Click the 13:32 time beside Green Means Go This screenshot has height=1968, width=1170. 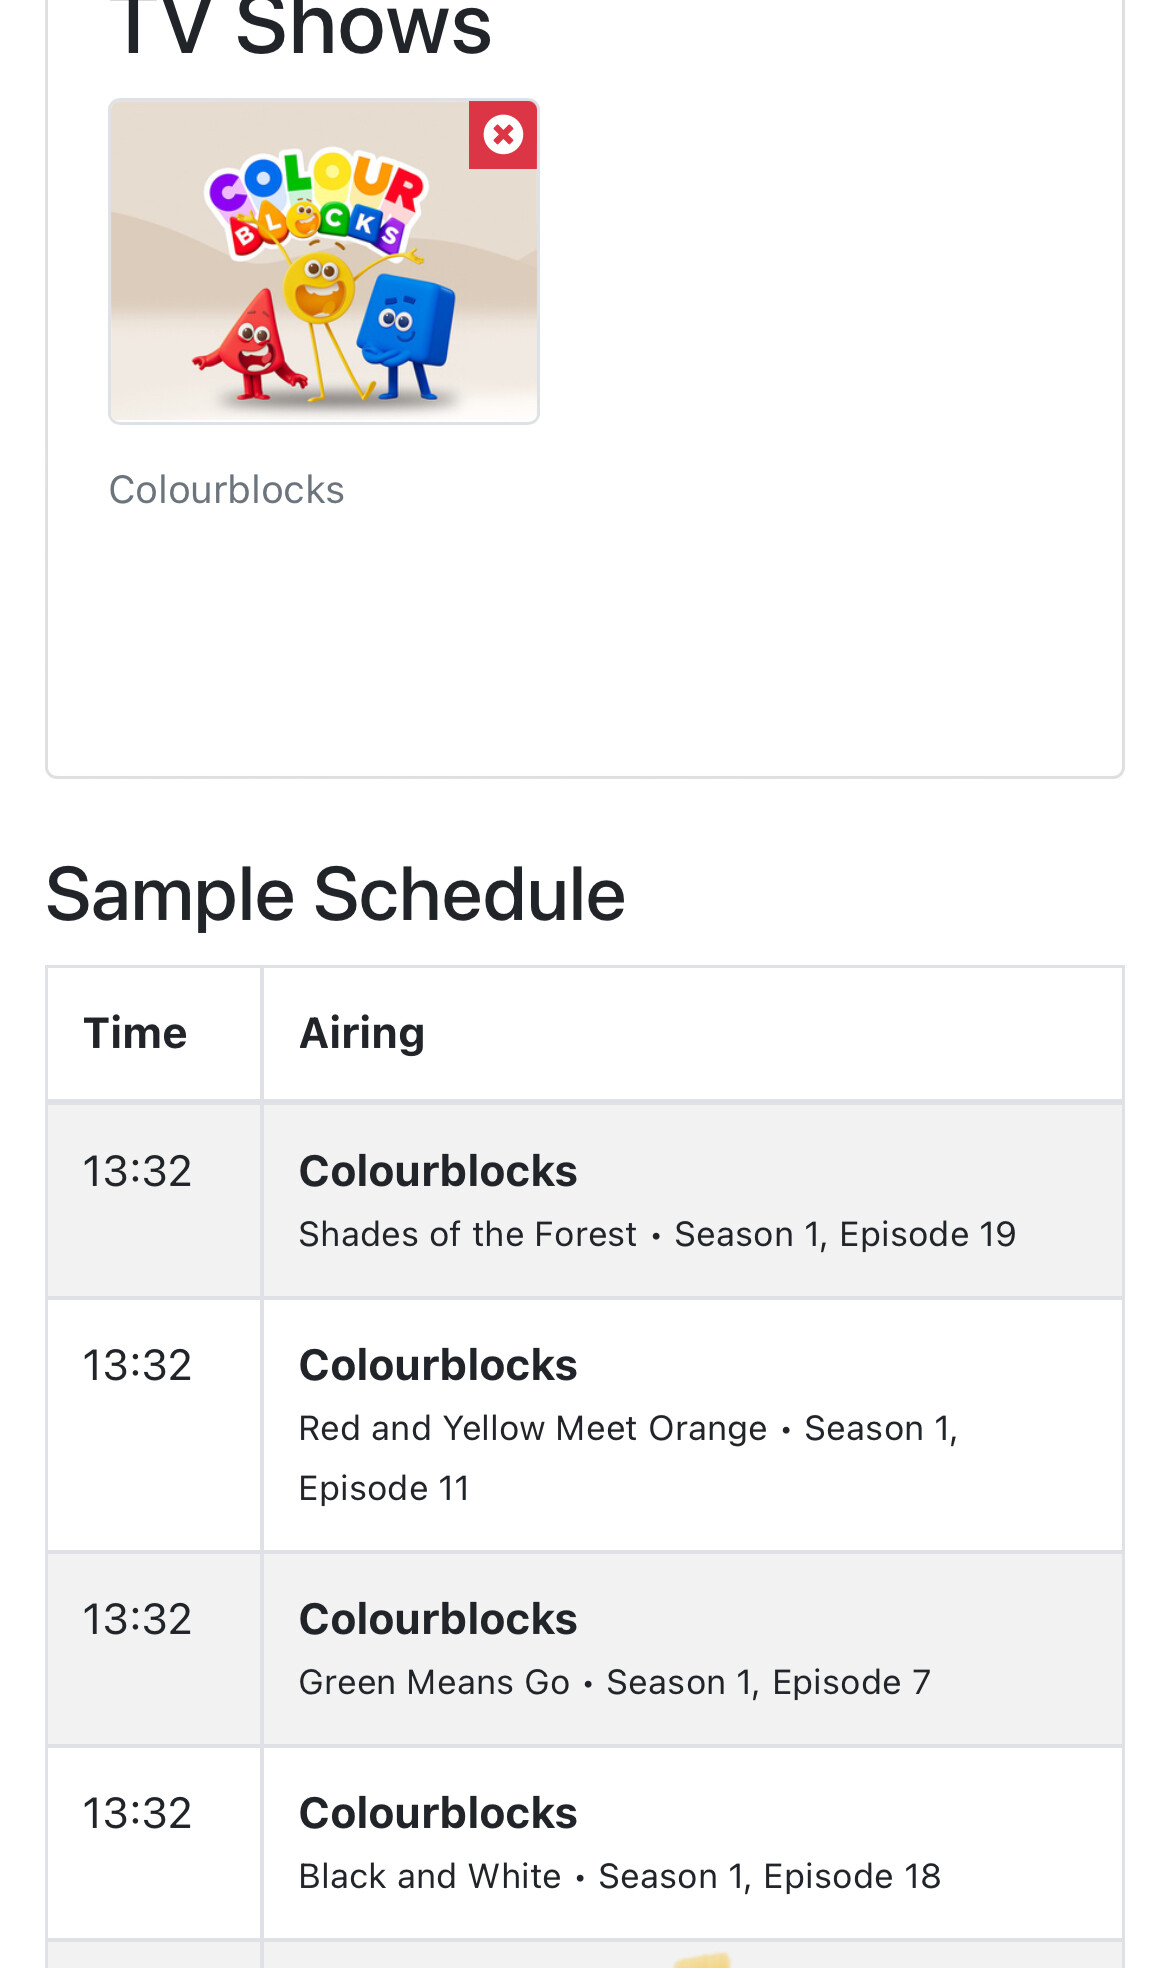137,1619
